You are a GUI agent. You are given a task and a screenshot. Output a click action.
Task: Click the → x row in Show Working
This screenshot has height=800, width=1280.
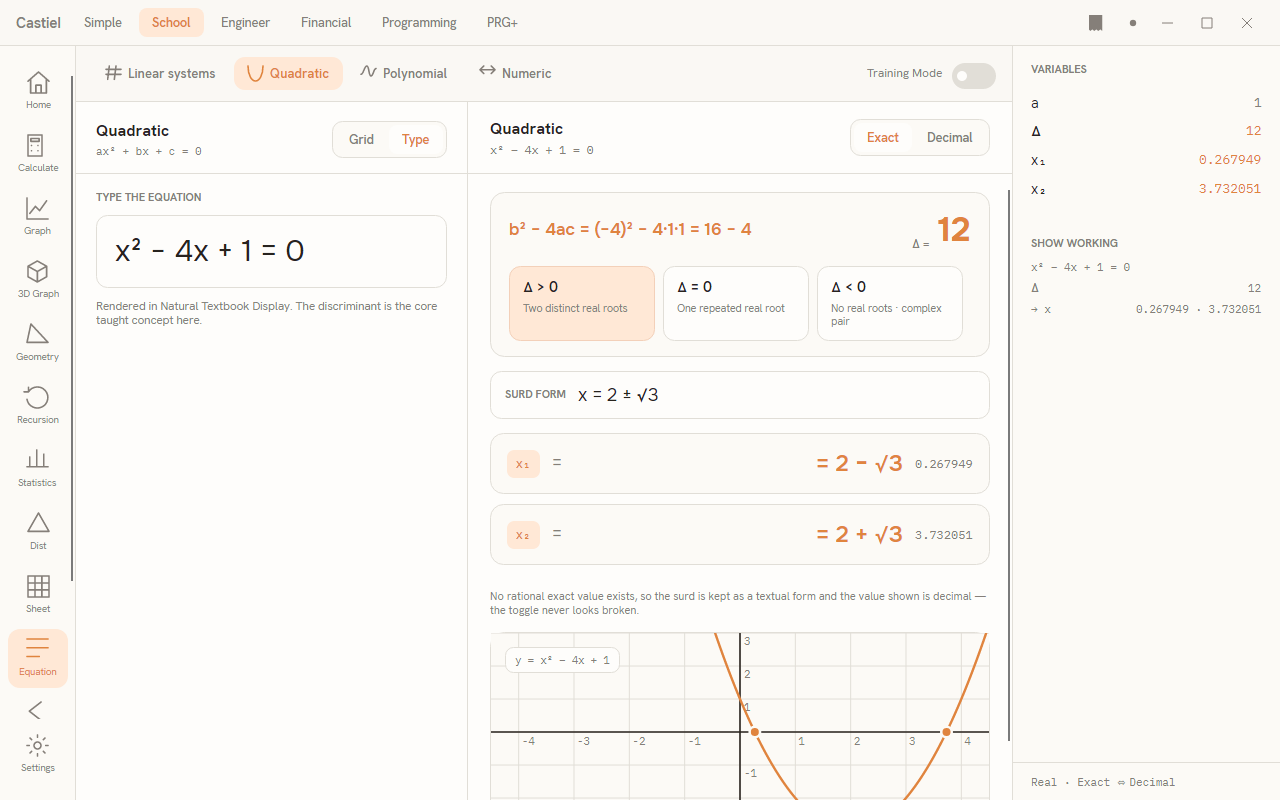point(1146,309)
